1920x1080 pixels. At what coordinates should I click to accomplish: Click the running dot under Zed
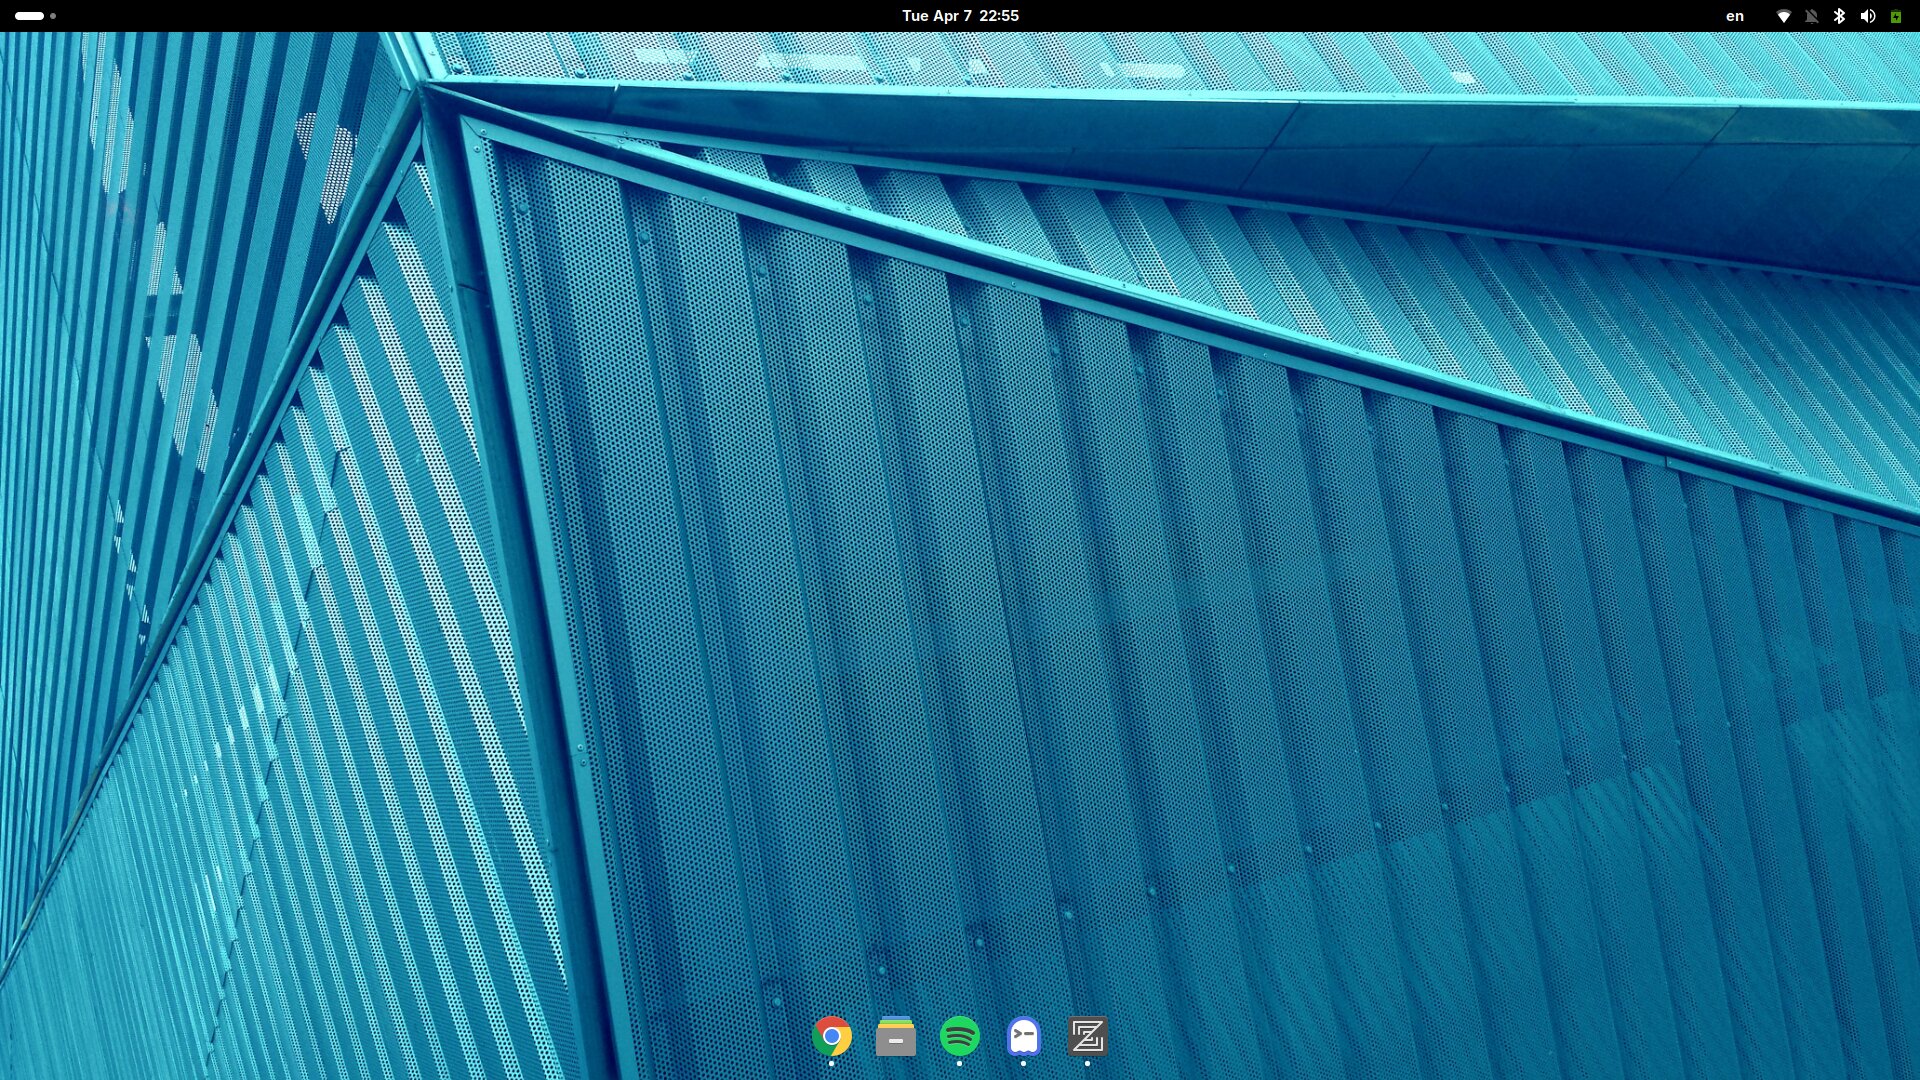[1087, 1063]
